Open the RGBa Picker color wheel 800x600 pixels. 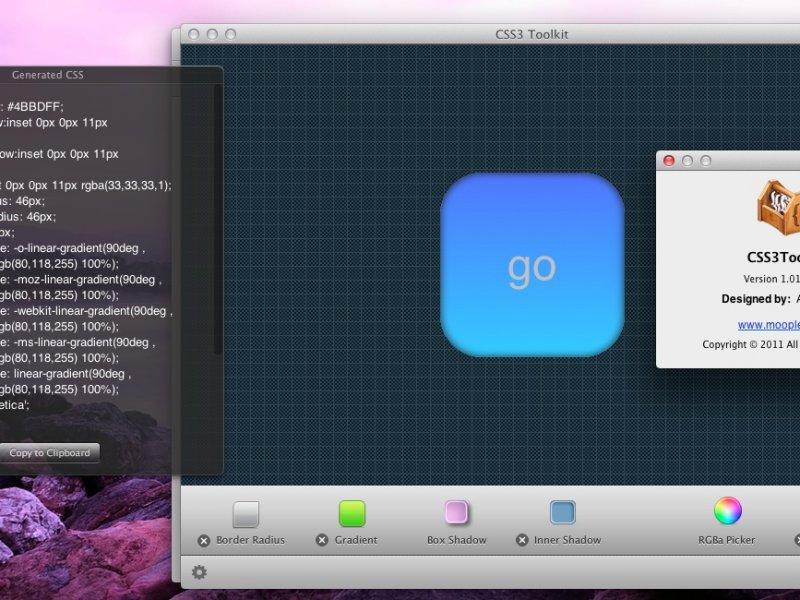(x=727, y=510)
